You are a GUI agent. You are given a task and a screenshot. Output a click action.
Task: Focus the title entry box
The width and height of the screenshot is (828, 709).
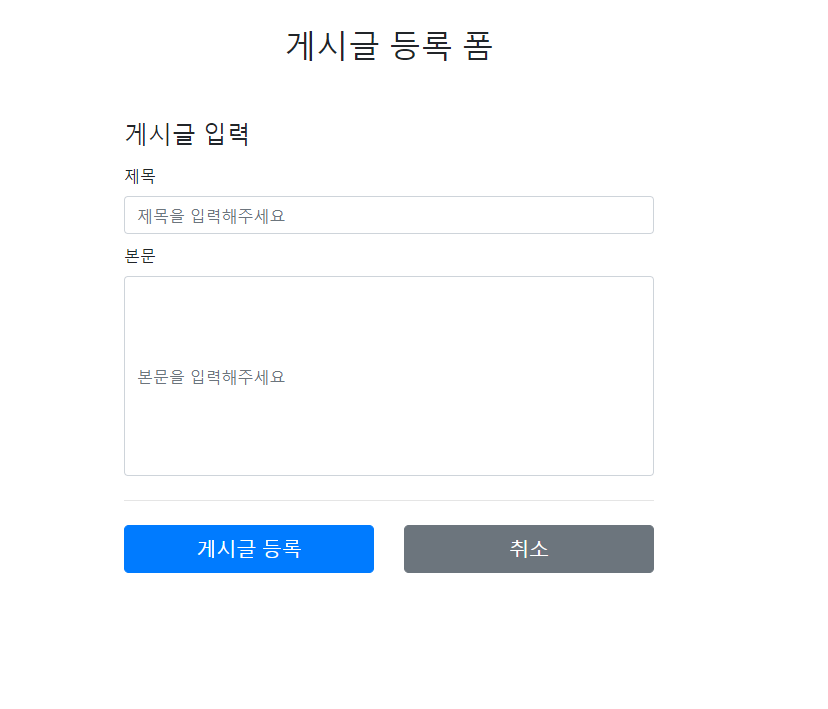pos(388,214)
